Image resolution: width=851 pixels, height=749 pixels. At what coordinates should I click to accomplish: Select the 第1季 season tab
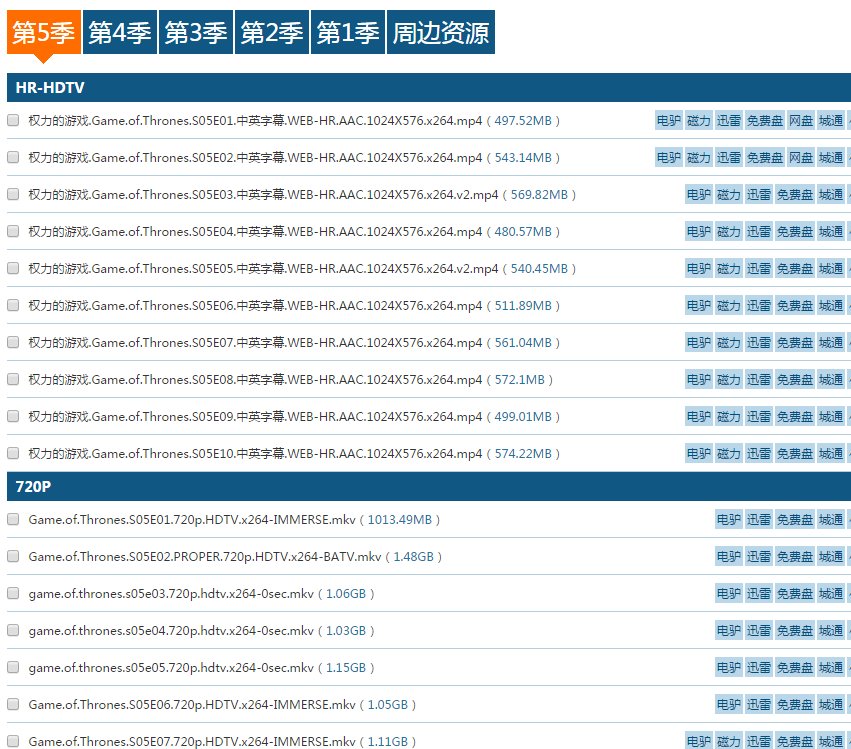click(x=347, y=34)
